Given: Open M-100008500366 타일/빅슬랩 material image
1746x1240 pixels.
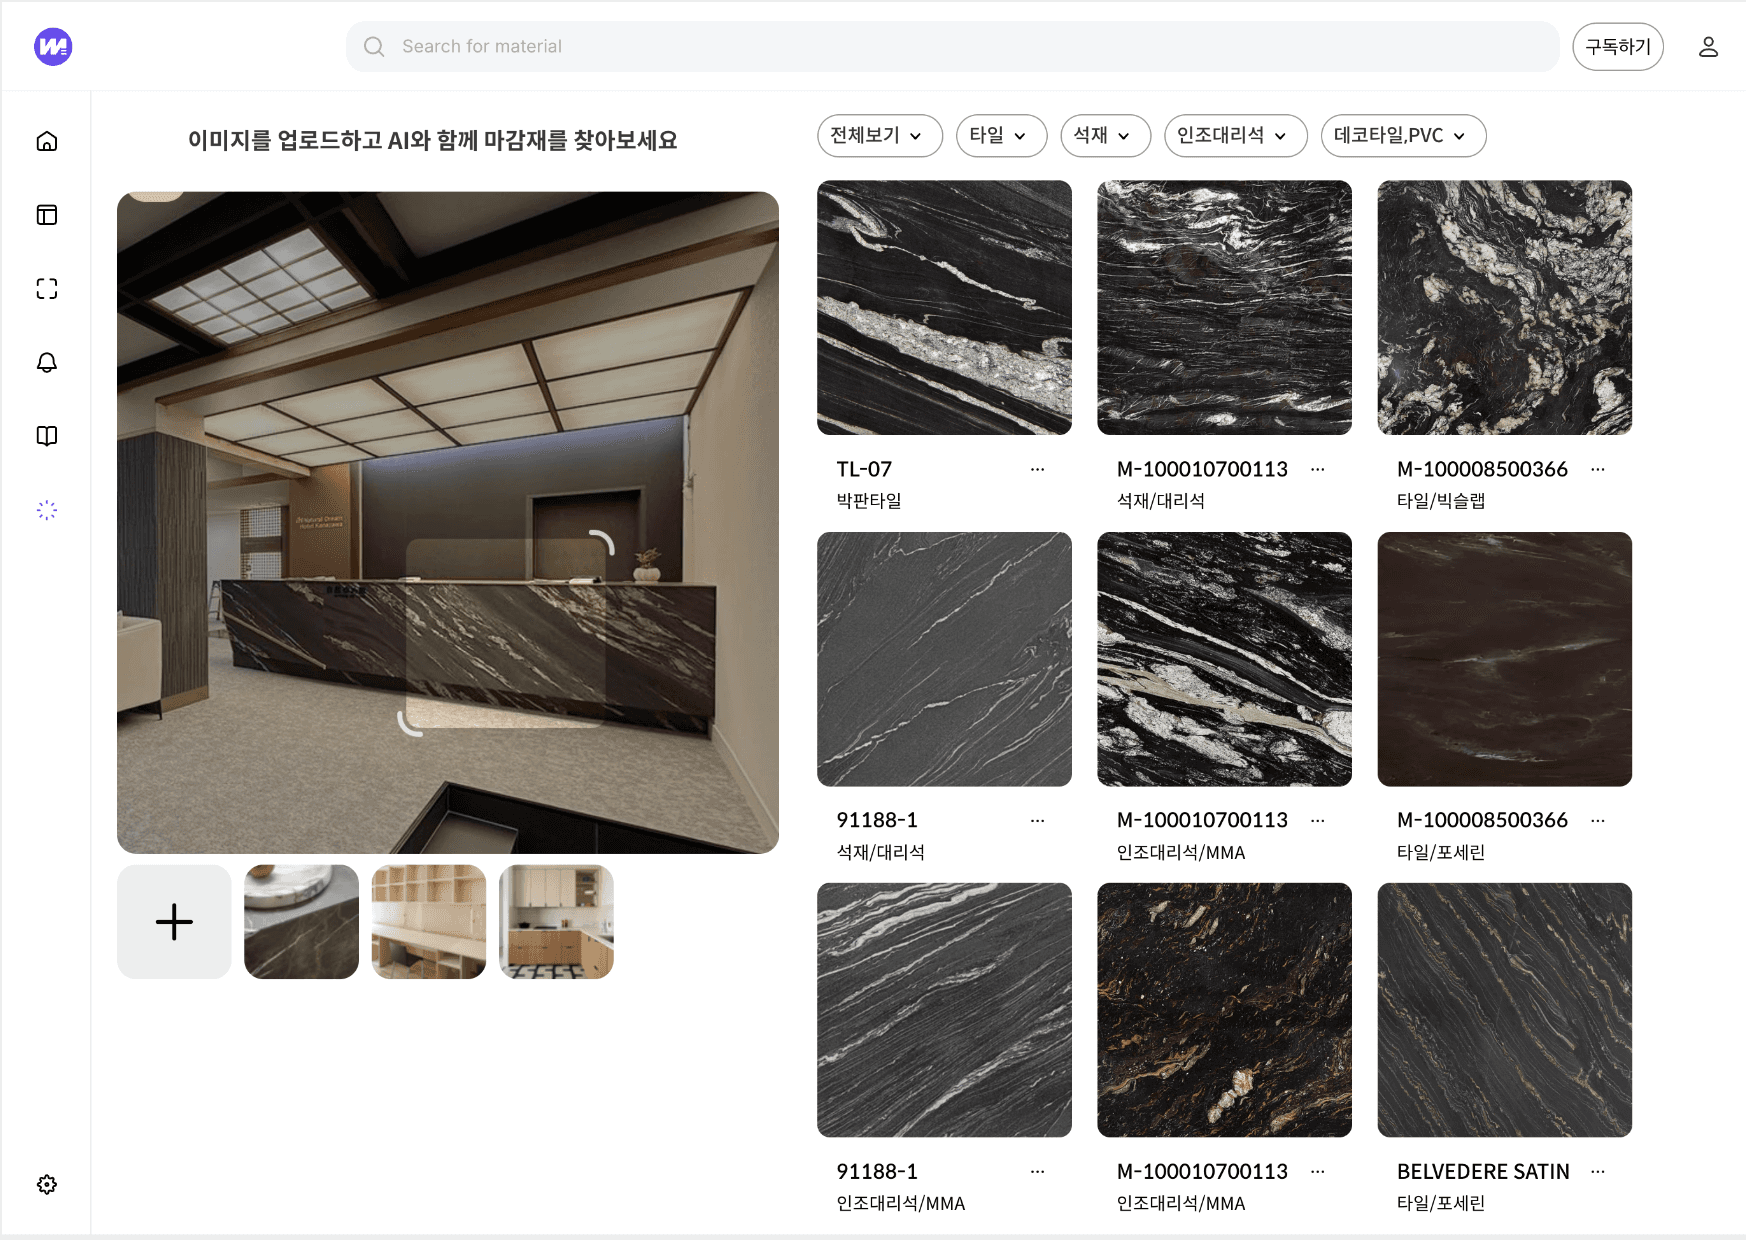Looking at the screenshot, I should point(1504,308).
